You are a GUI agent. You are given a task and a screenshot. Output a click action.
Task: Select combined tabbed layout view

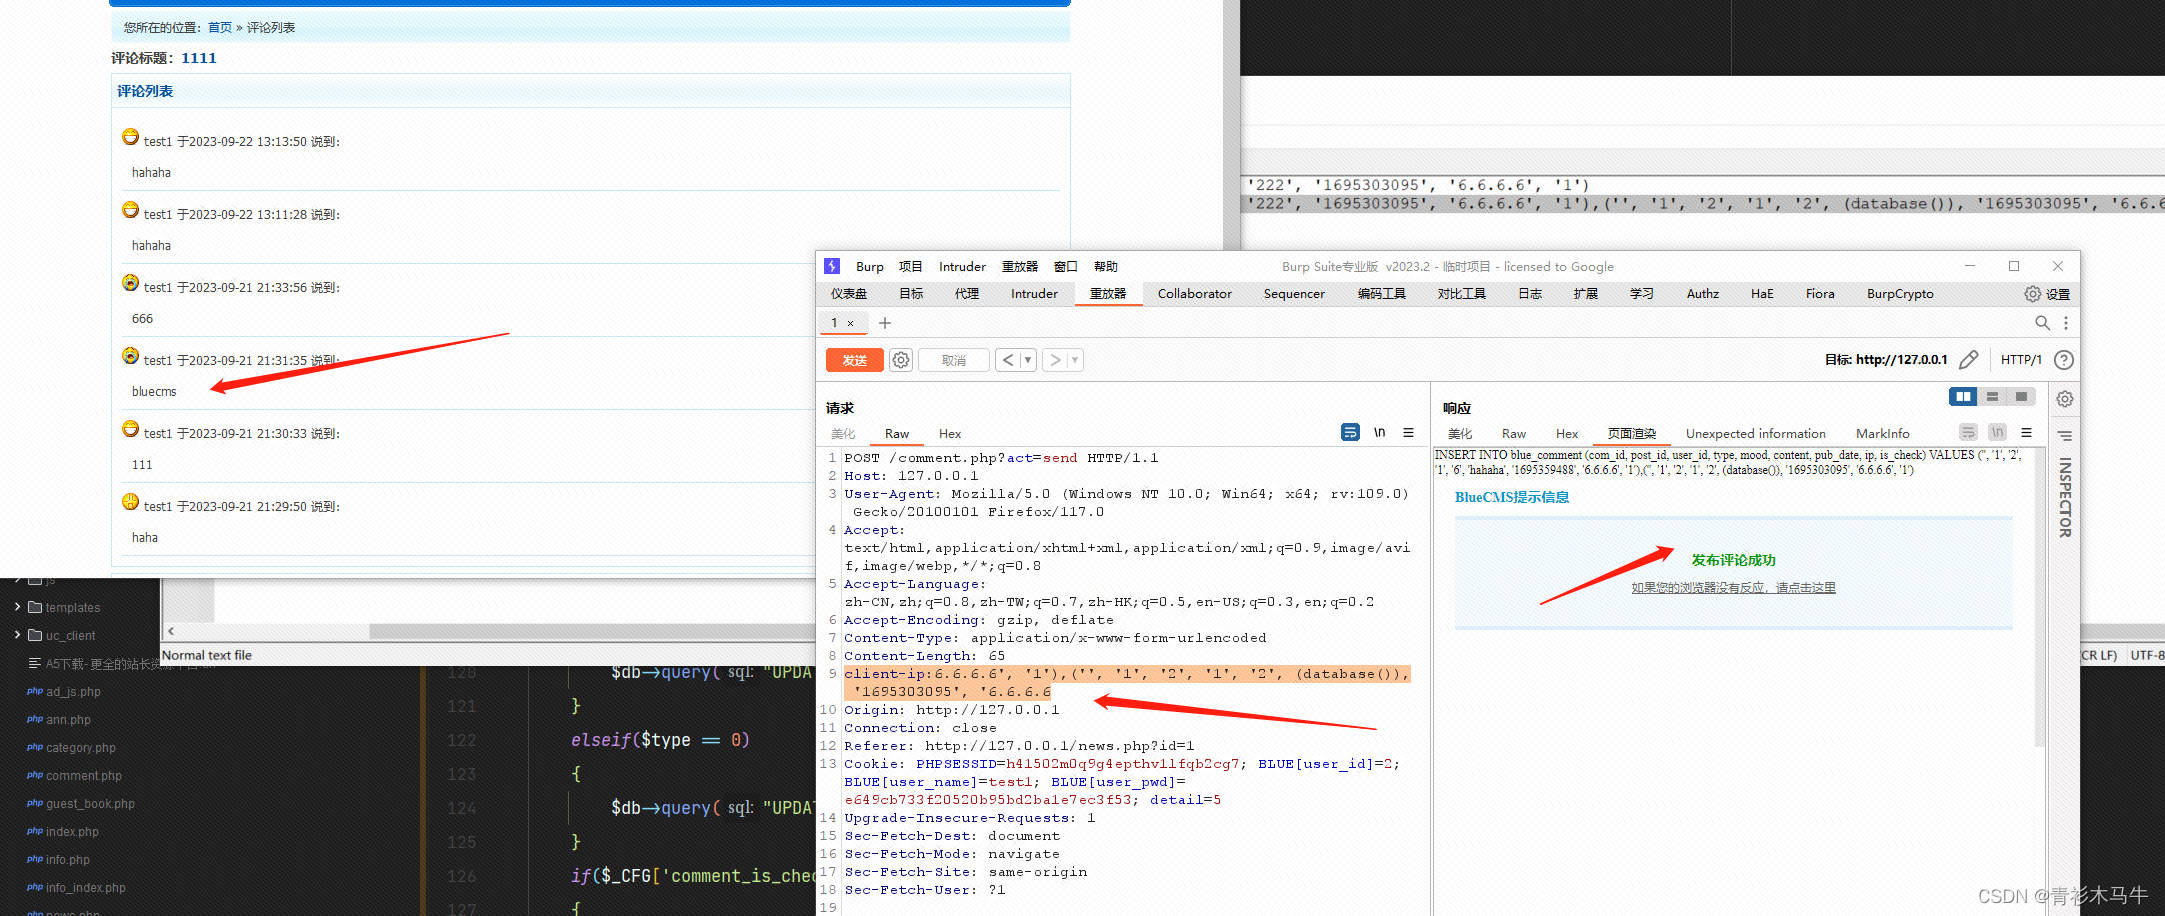click(2021, 397)
